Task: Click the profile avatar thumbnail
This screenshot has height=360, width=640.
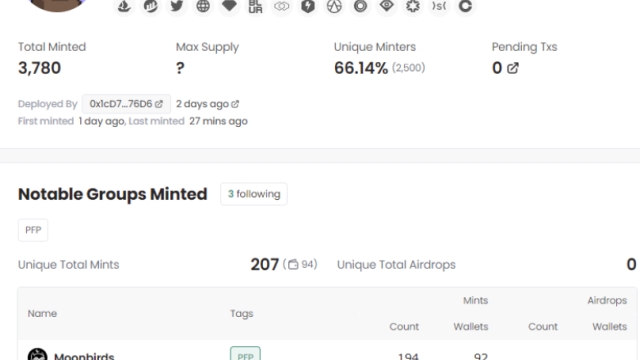Action: click(x=57, y=5)
